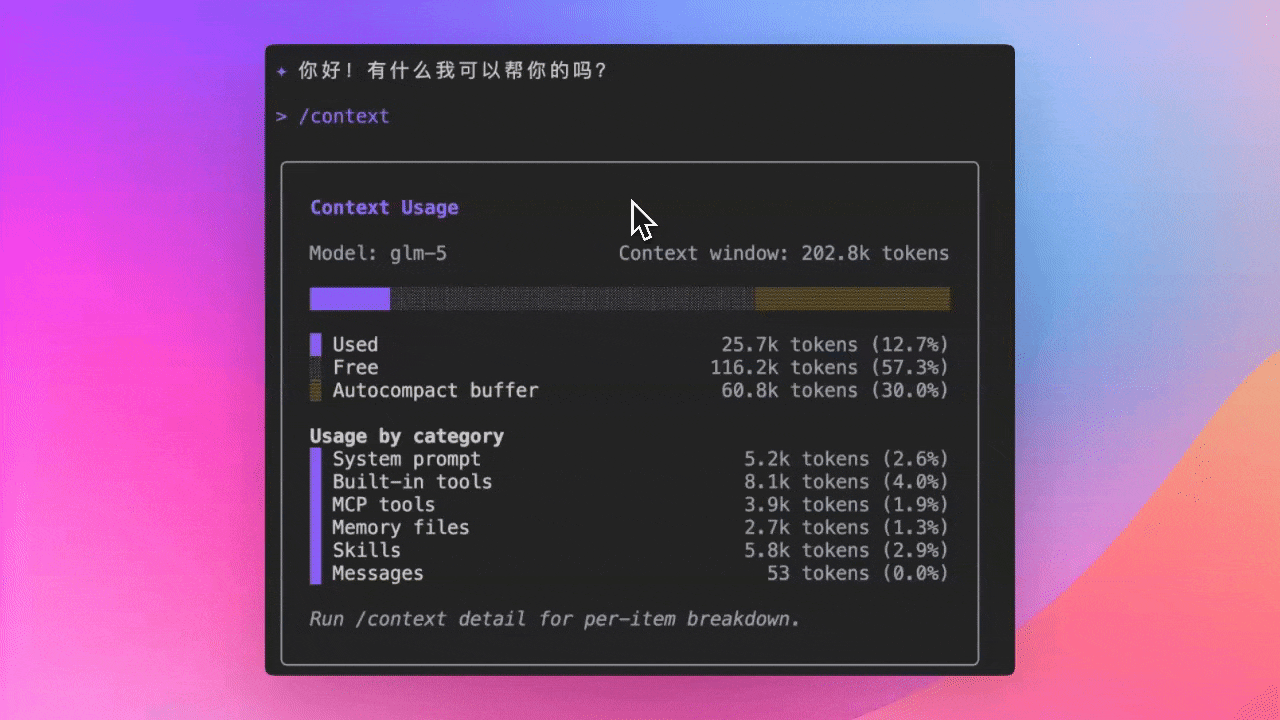Click the MCP tools row label

pyautogui.click(x=384, y=505)
